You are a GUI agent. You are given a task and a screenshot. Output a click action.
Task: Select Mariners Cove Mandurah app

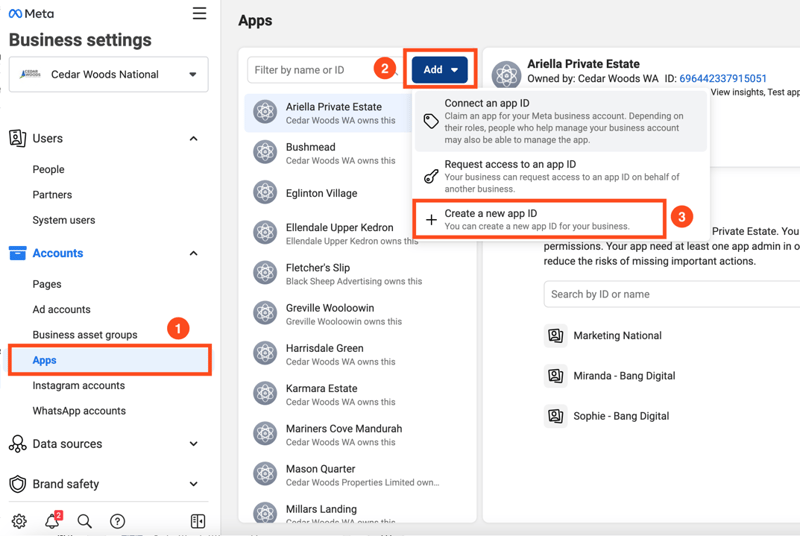point(357,435)
